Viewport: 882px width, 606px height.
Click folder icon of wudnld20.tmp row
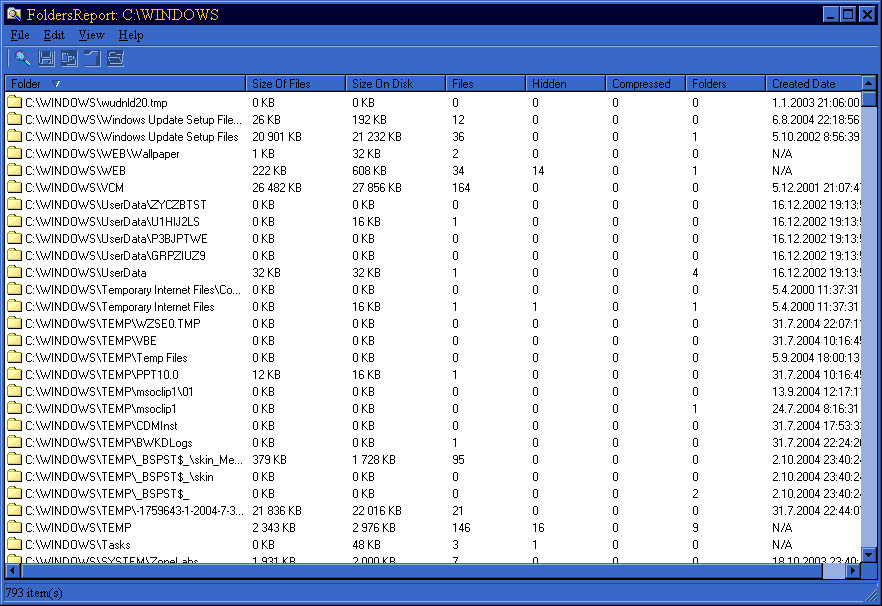coord(15,102)
